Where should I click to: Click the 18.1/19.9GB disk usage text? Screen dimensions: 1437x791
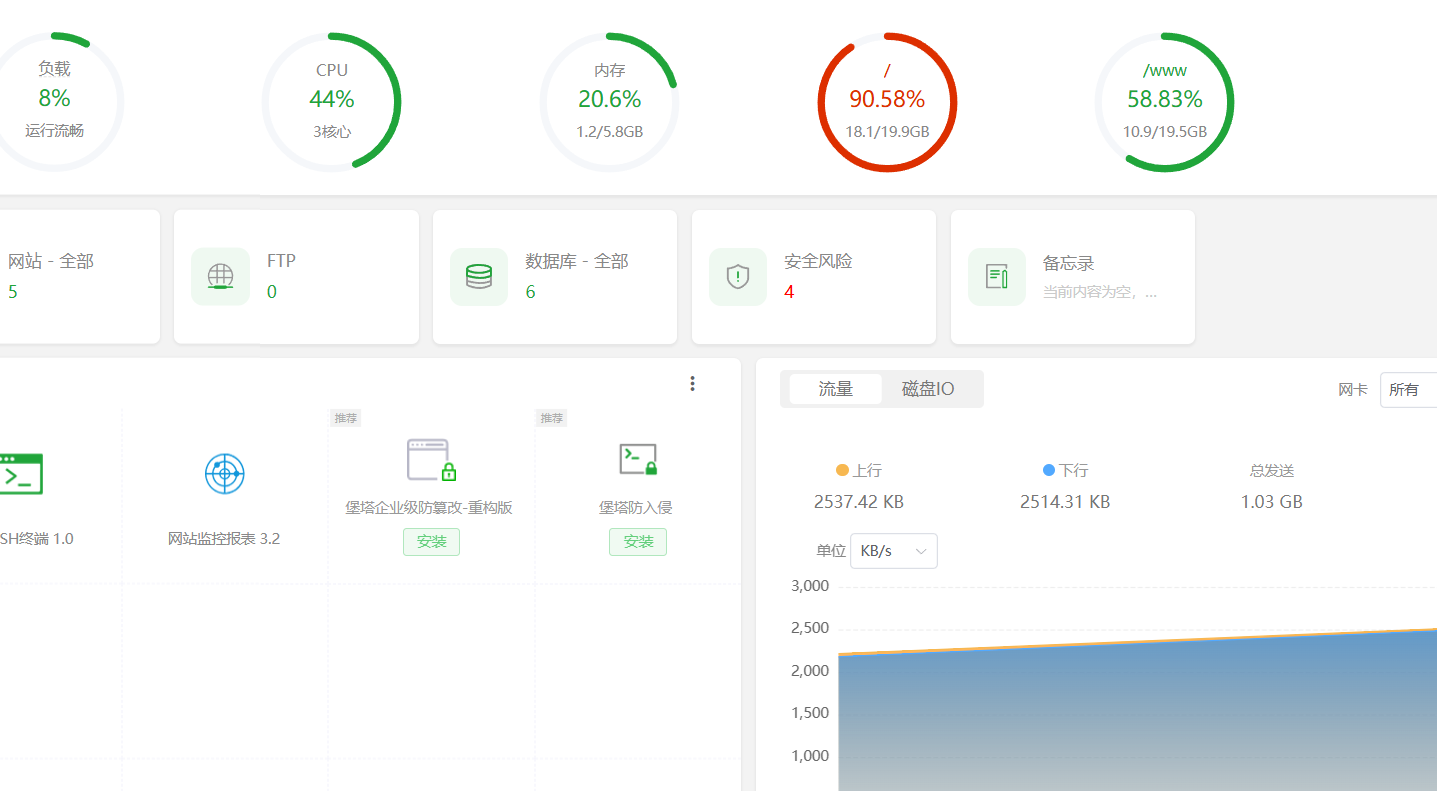coord(888,131)
